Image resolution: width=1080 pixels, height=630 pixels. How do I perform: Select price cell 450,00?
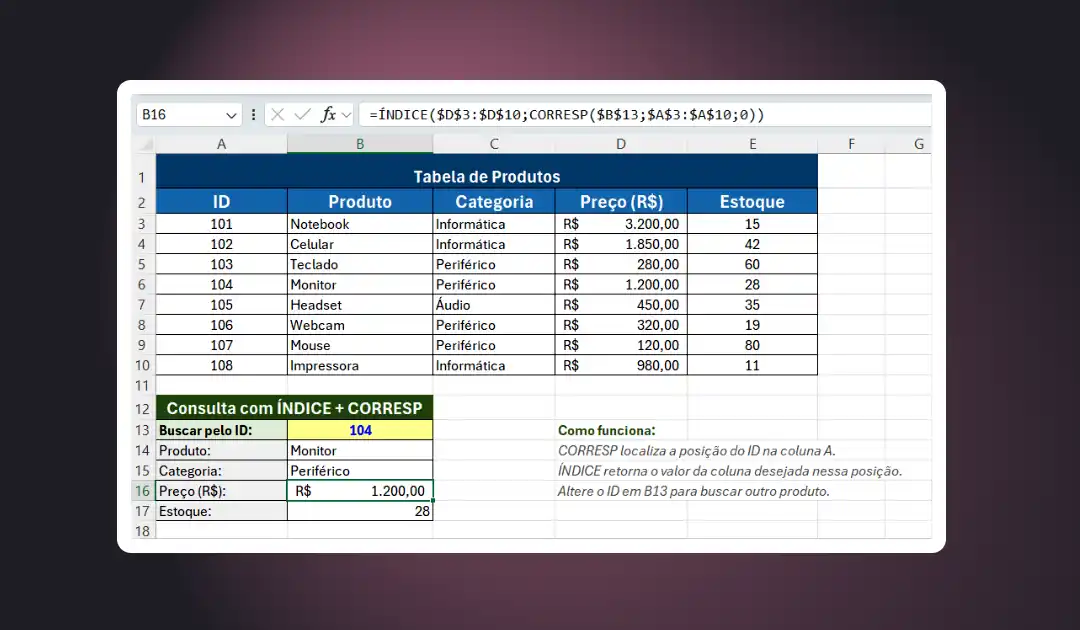(621, 304)
